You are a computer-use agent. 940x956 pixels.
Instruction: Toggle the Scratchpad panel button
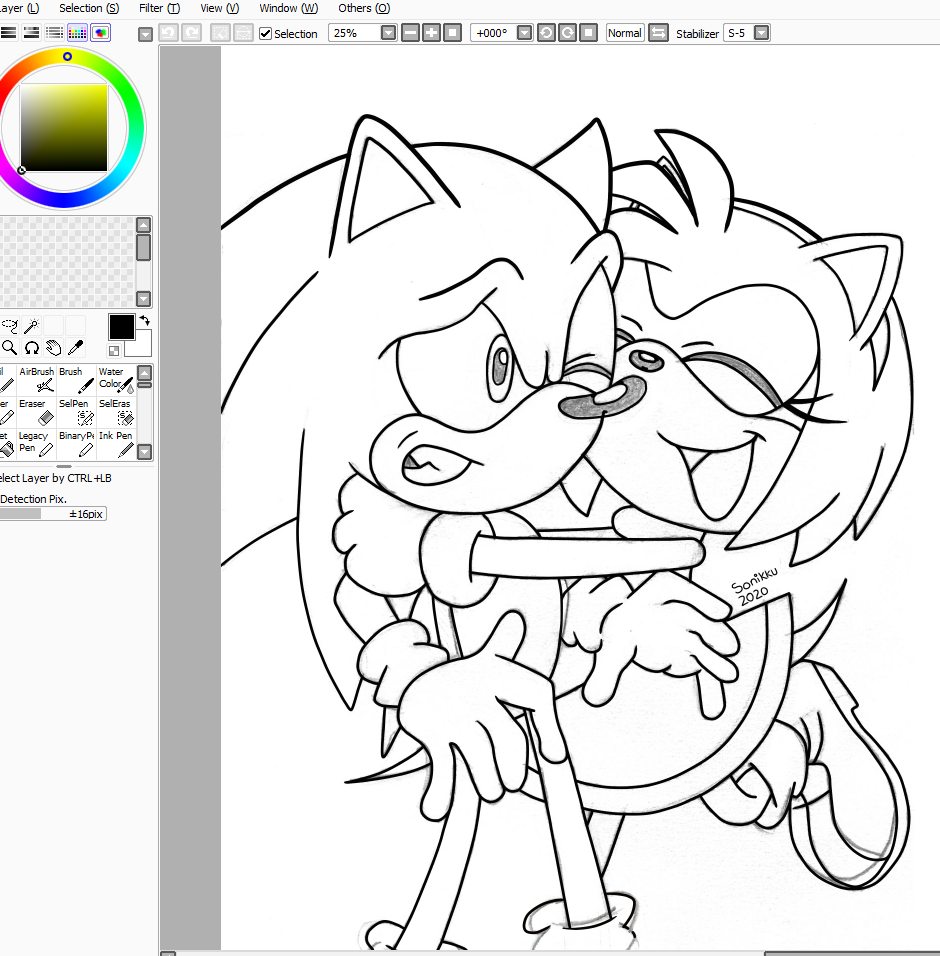101,33
